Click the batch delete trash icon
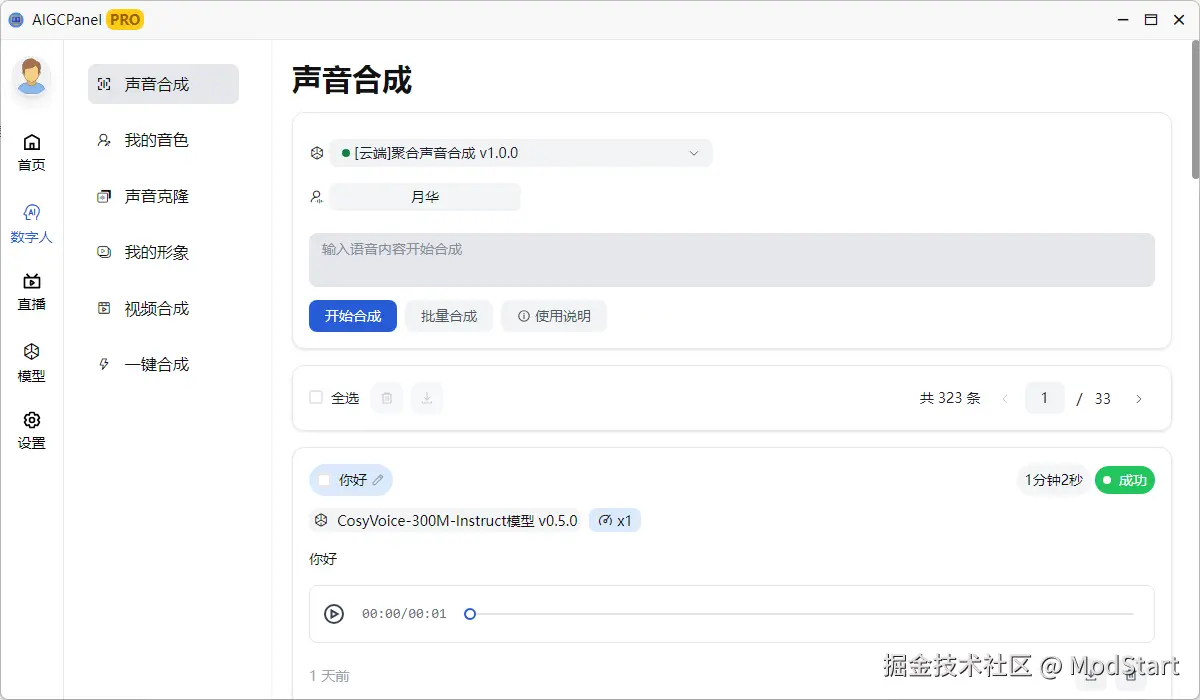Viewport: 1200px width, 700px height. 387,398
